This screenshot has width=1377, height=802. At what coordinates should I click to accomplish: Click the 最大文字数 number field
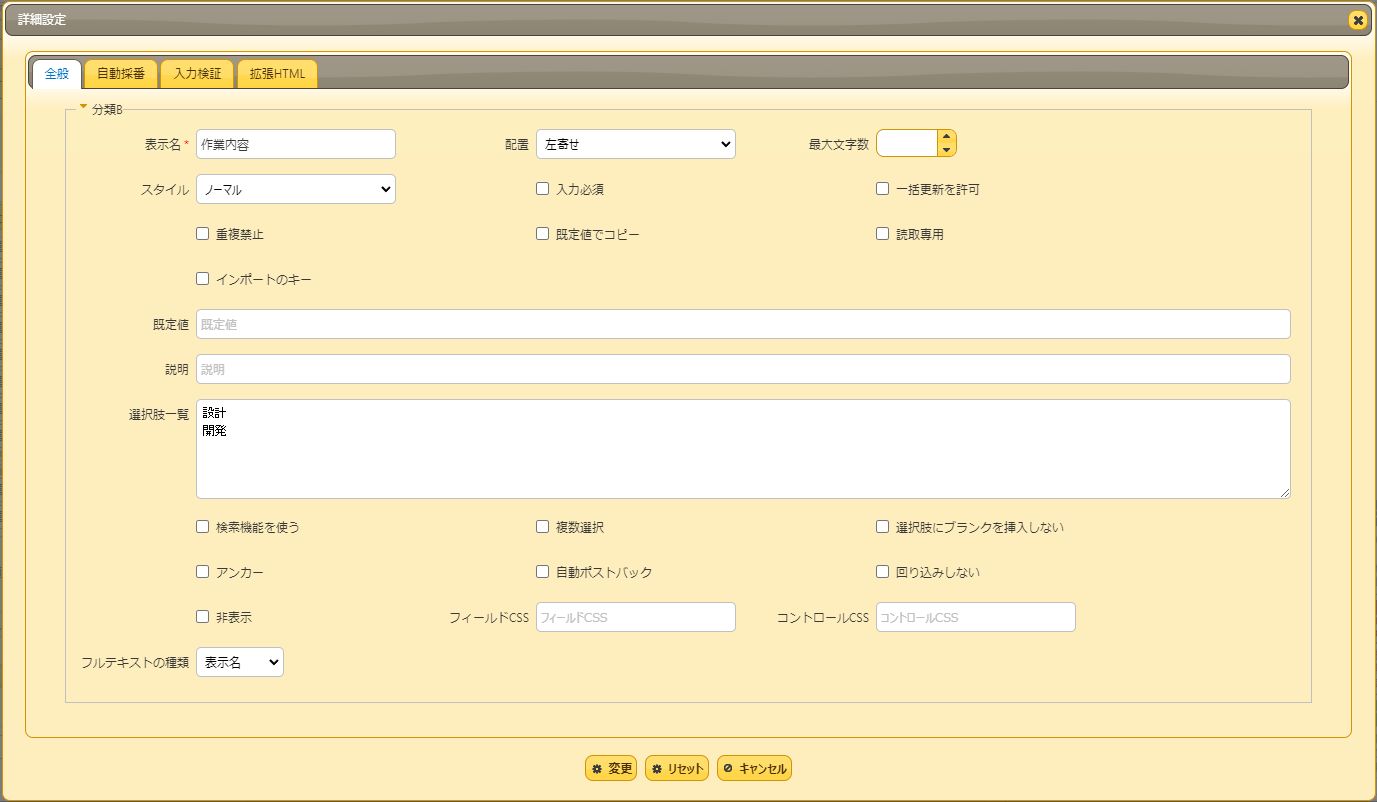tap(907, 144)
